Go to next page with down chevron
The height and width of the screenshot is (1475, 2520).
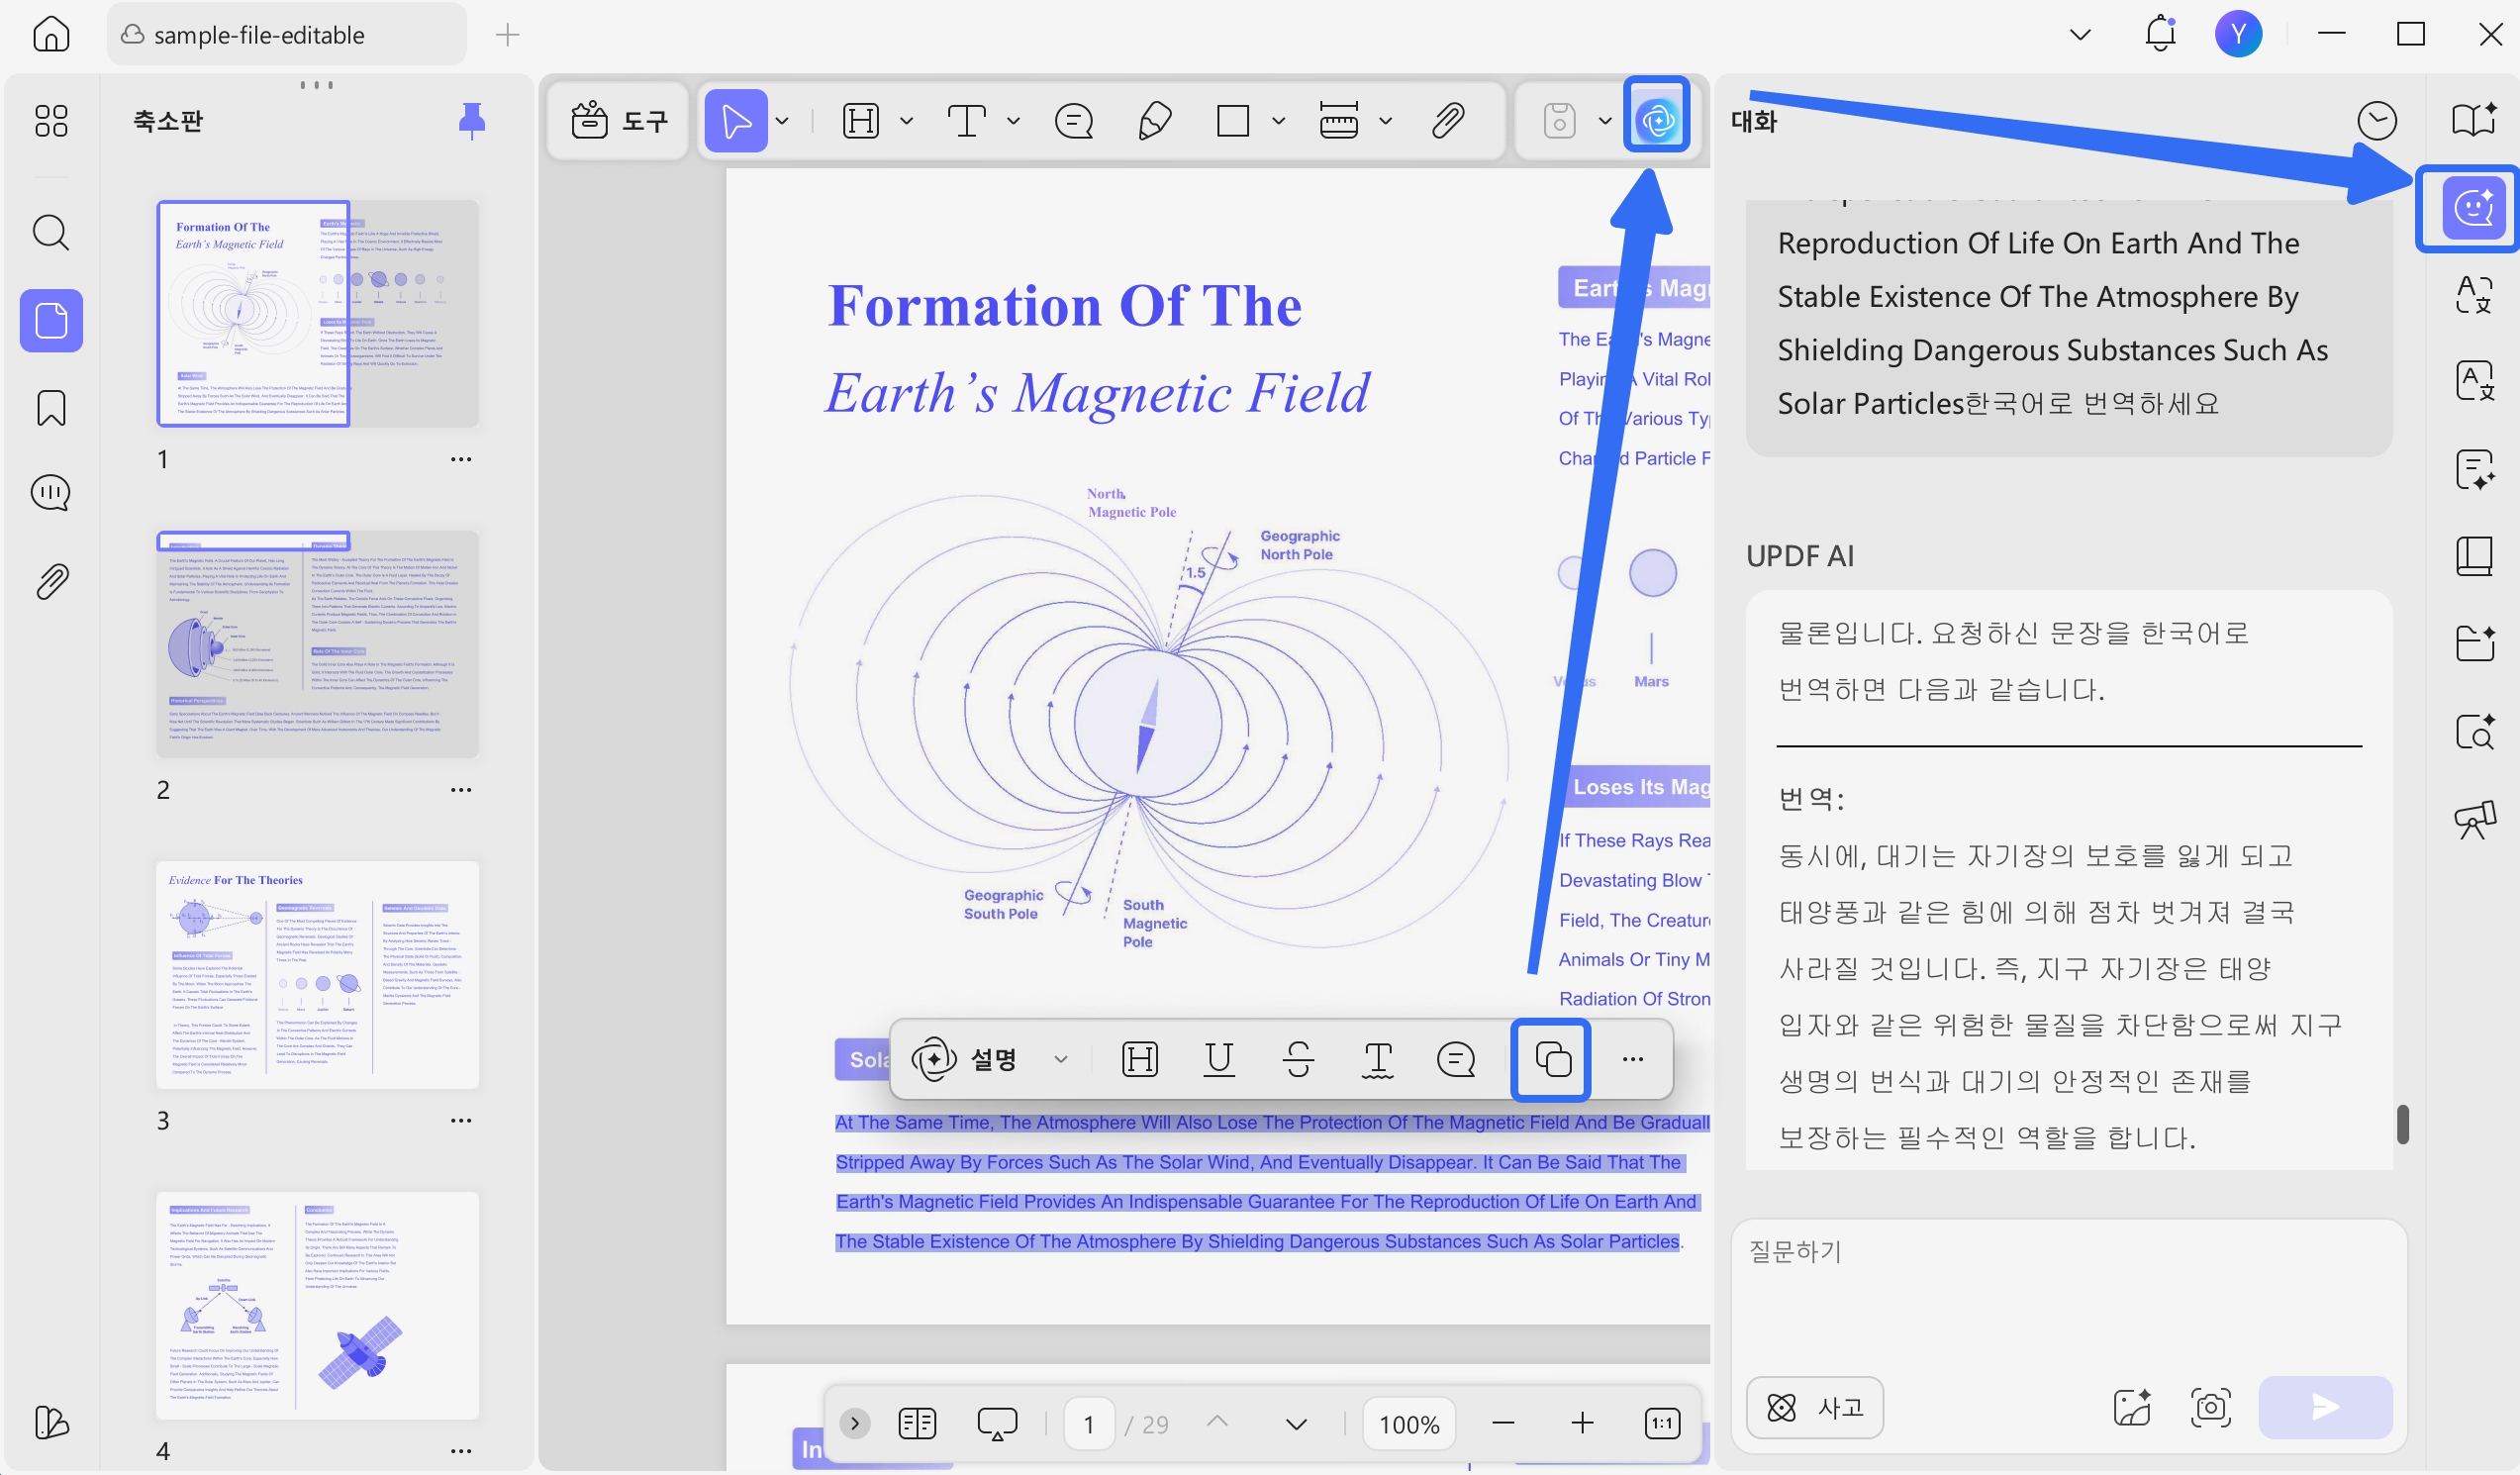1296,1423
